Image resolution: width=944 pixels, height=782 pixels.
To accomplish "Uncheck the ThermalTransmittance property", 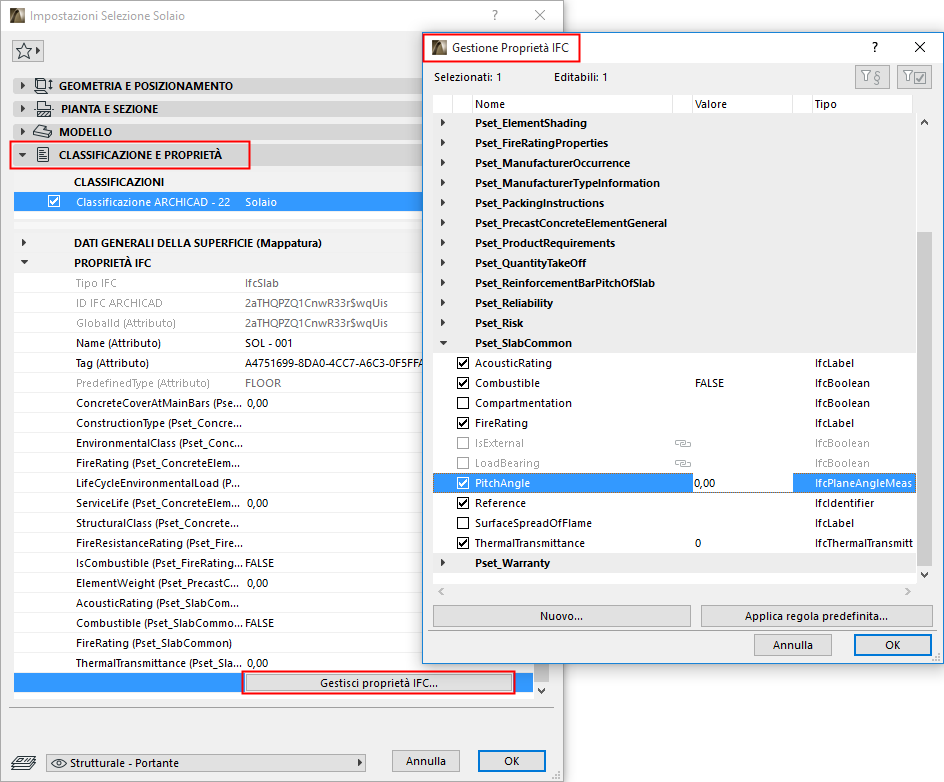I will (x=463, y=543).
